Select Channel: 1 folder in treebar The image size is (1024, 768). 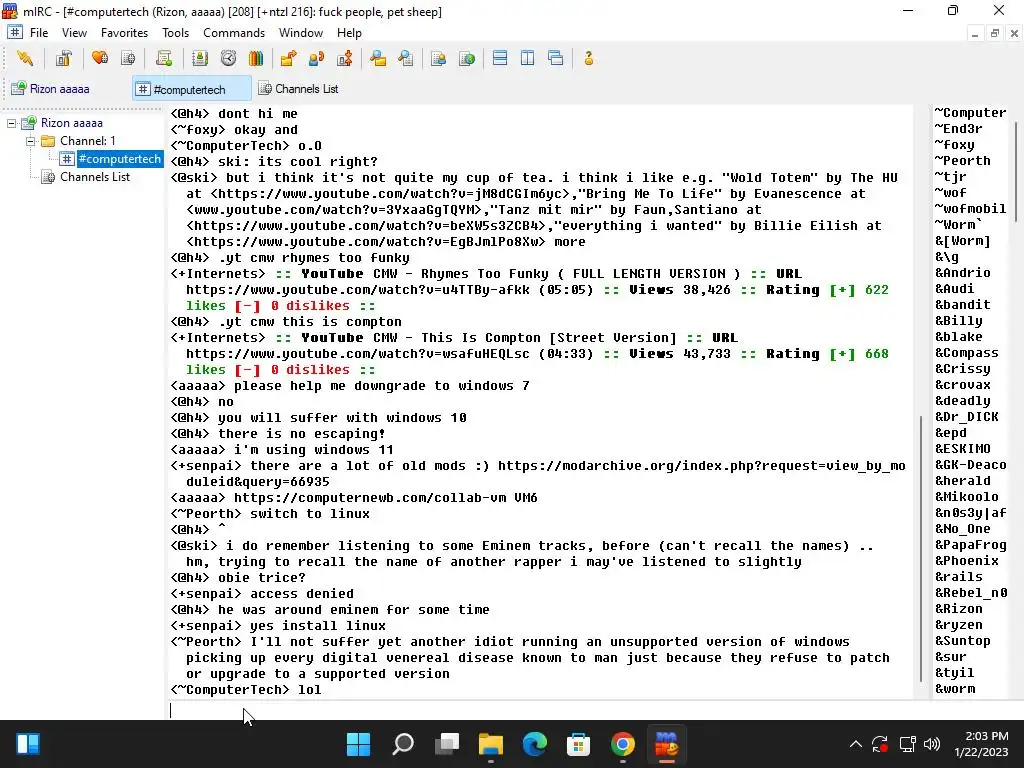coord(88,141)
